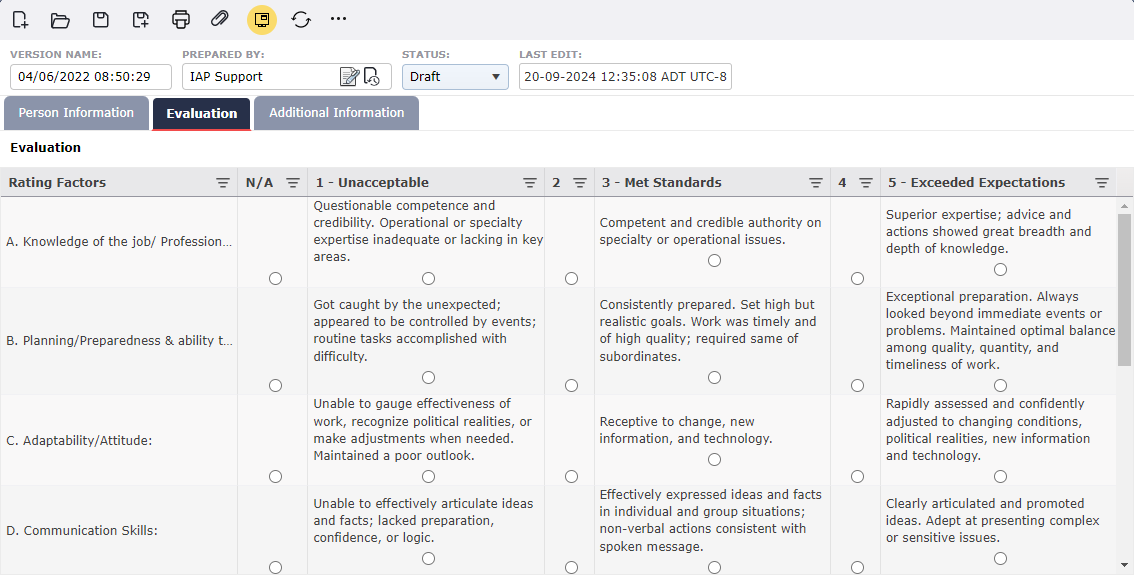The width and height of the screenshot is (1134, 576).
Task: Click the Version Name input field
Action: coord(91,77)
